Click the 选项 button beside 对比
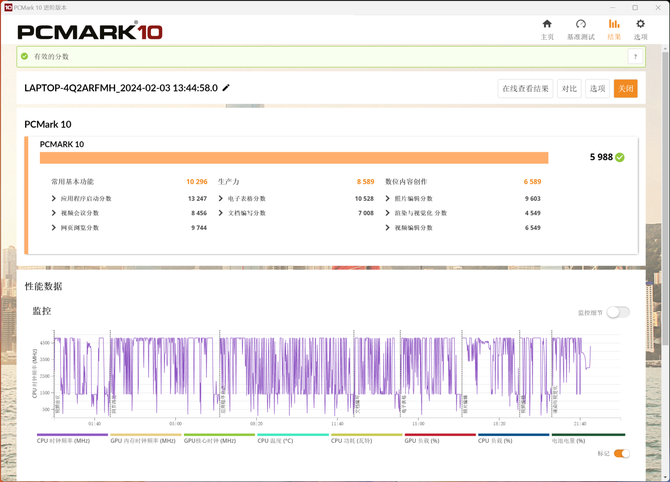Image resolution: width=670 pixels, height=482 pixels. click(597, 88)
